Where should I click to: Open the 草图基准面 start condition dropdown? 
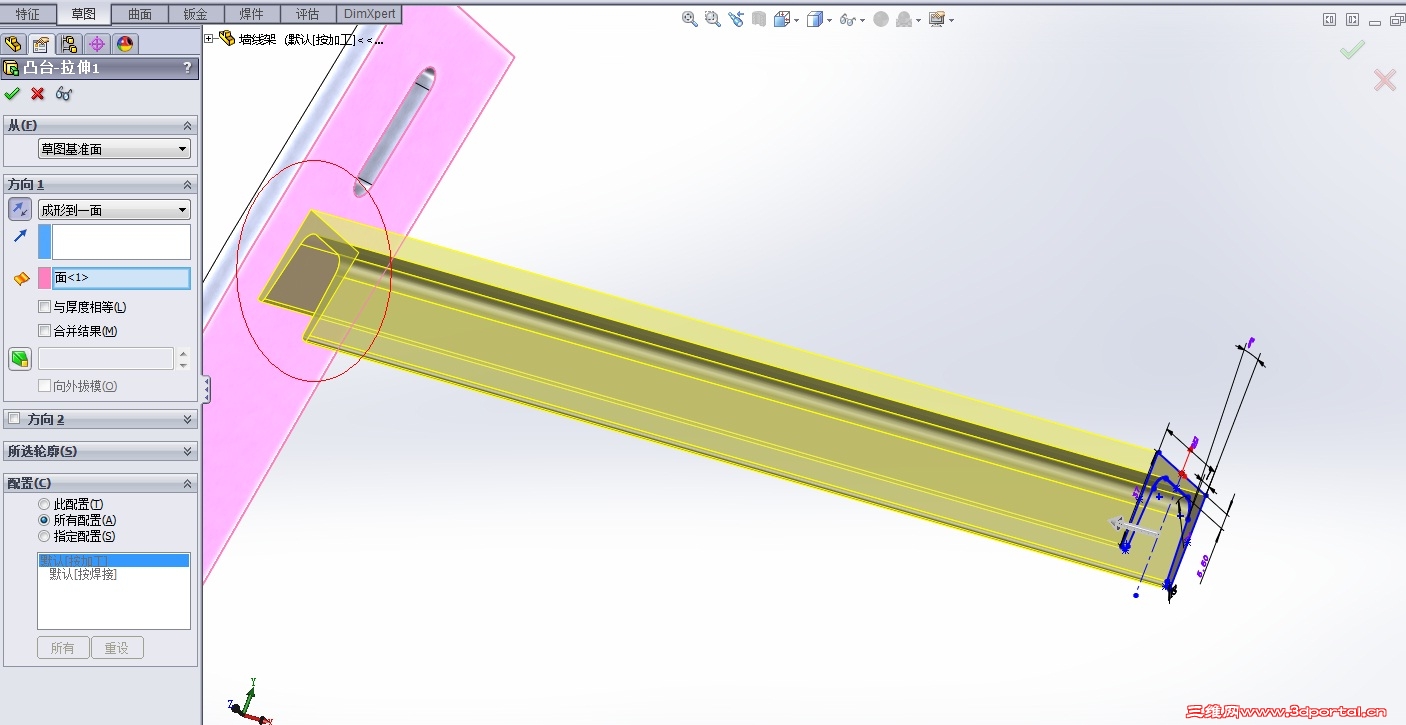point(114,149)
